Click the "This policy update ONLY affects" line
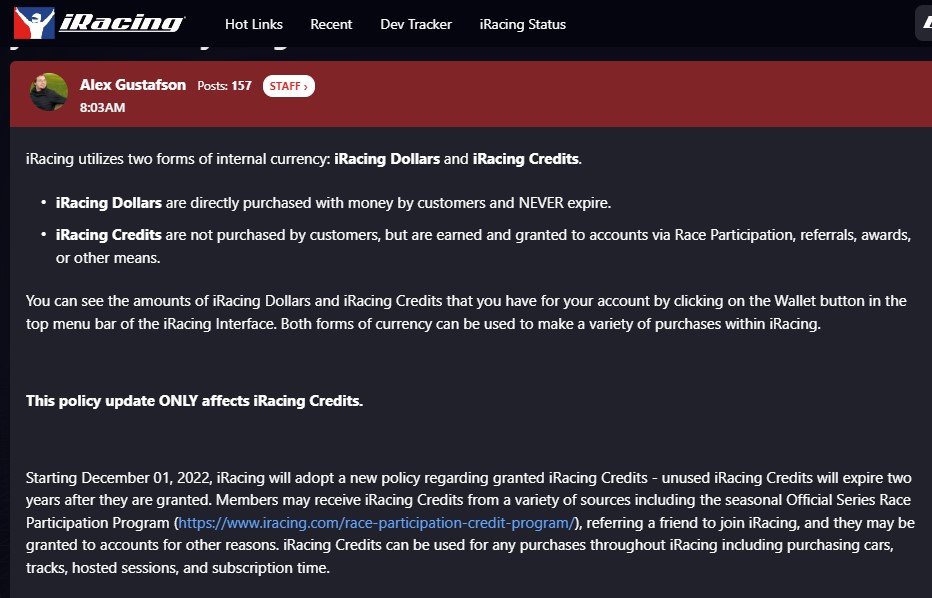 [x=194, y=401]
